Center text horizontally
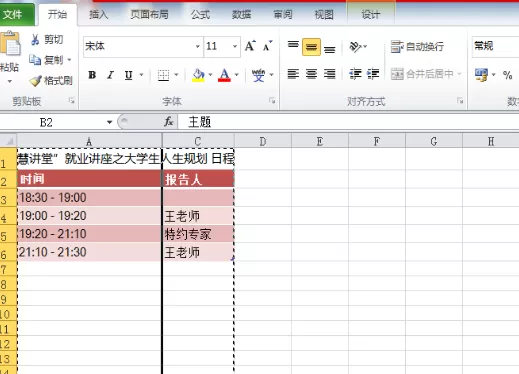 click(311, 74)
